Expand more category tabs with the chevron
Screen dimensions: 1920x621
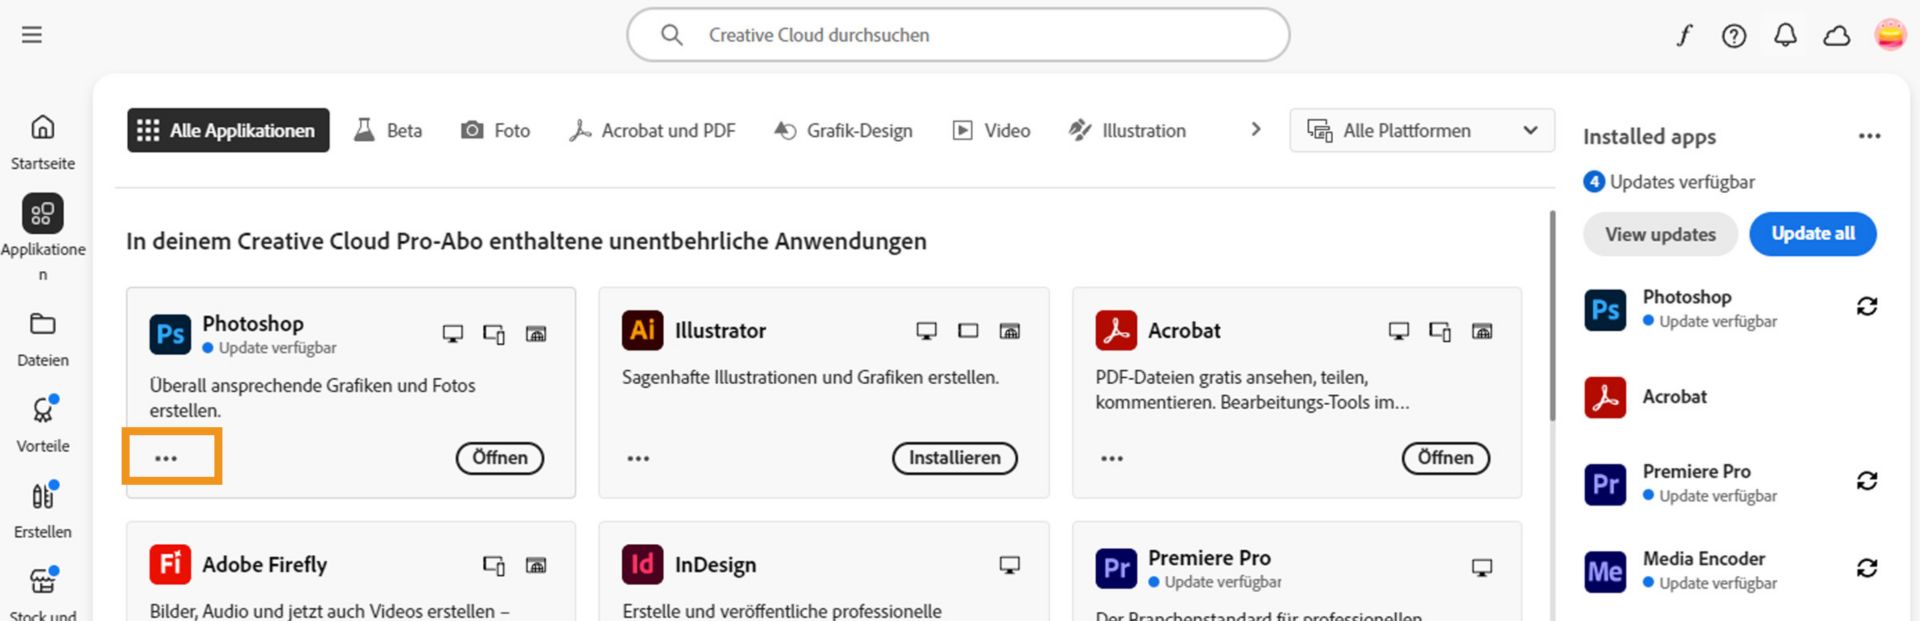(1256, 130)
